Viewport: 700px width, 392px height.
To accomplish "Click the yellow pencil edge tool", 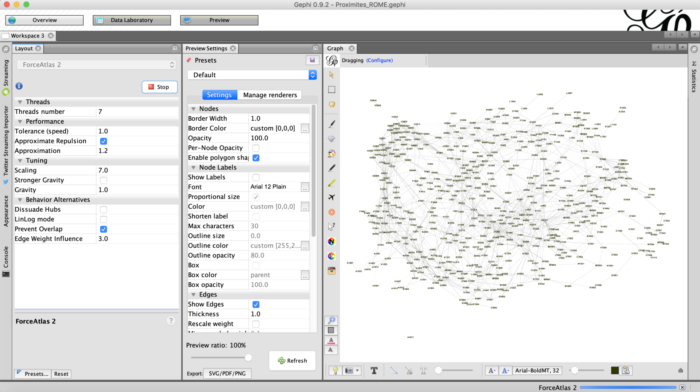I will pyautogui.click(x=331, y=183).
